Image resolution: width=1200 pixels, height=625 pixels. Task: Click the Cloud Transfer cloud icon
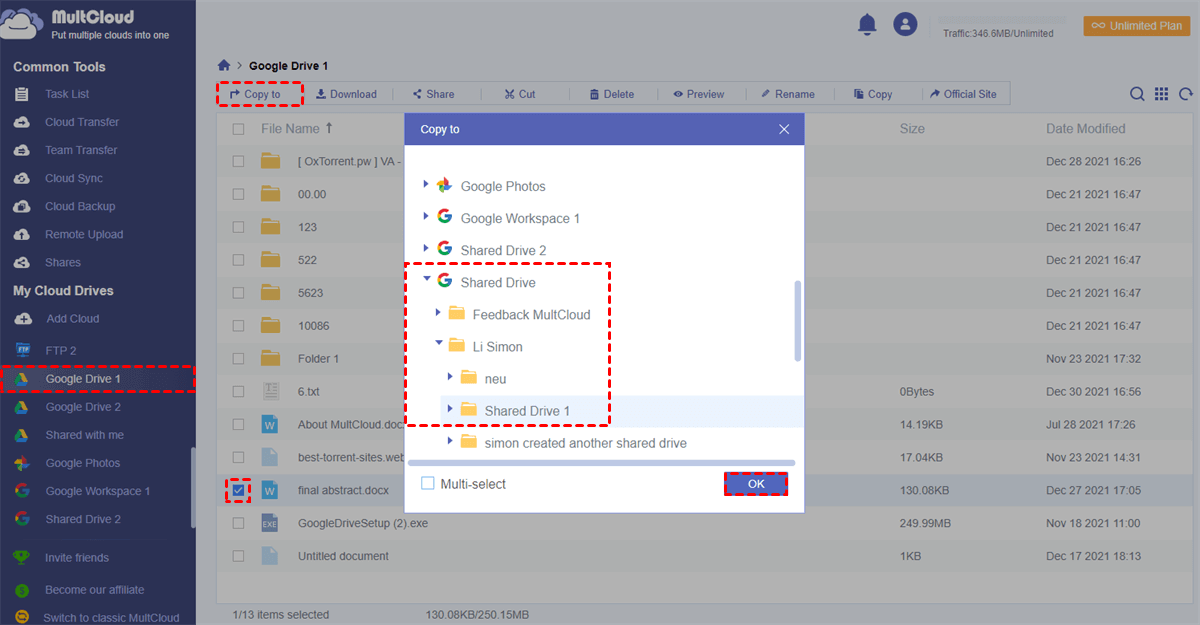[x=22, y=122]
